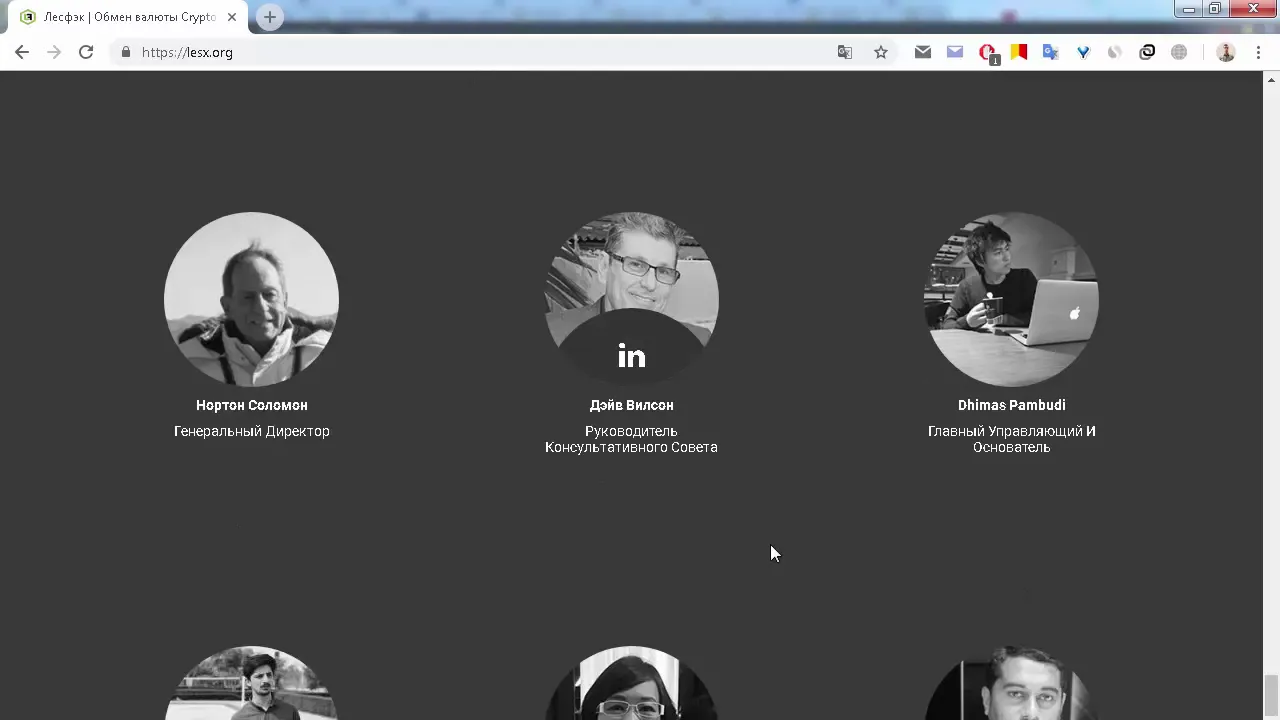The height and width of the screenshot is (720, 1280).
Task: Go back to the previous page
Action: [x=22, y=52]
